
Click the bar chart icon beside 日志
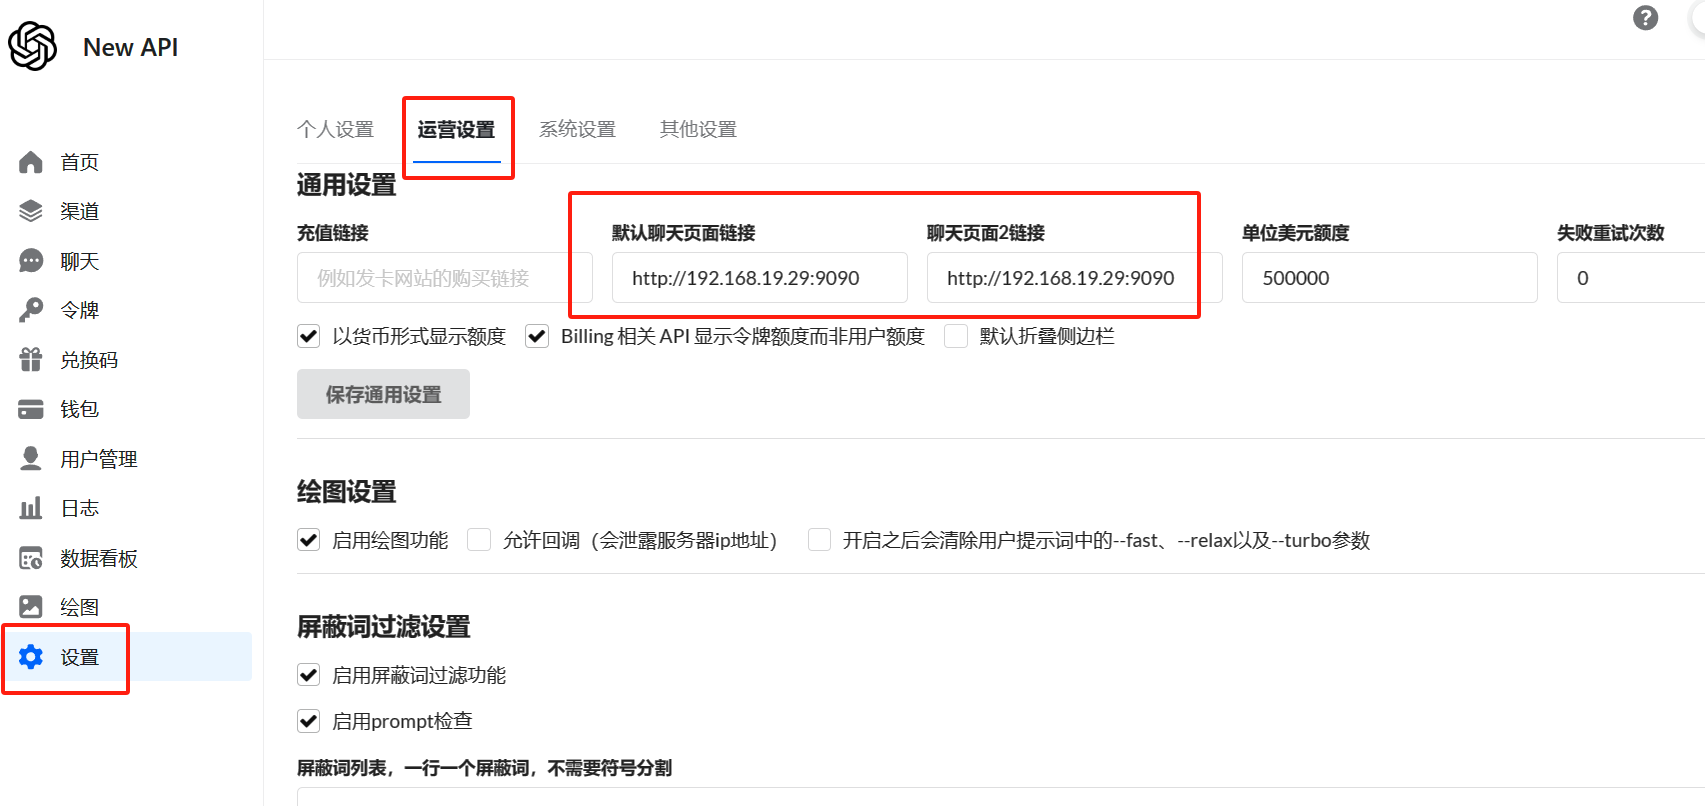tap(31, 508)
